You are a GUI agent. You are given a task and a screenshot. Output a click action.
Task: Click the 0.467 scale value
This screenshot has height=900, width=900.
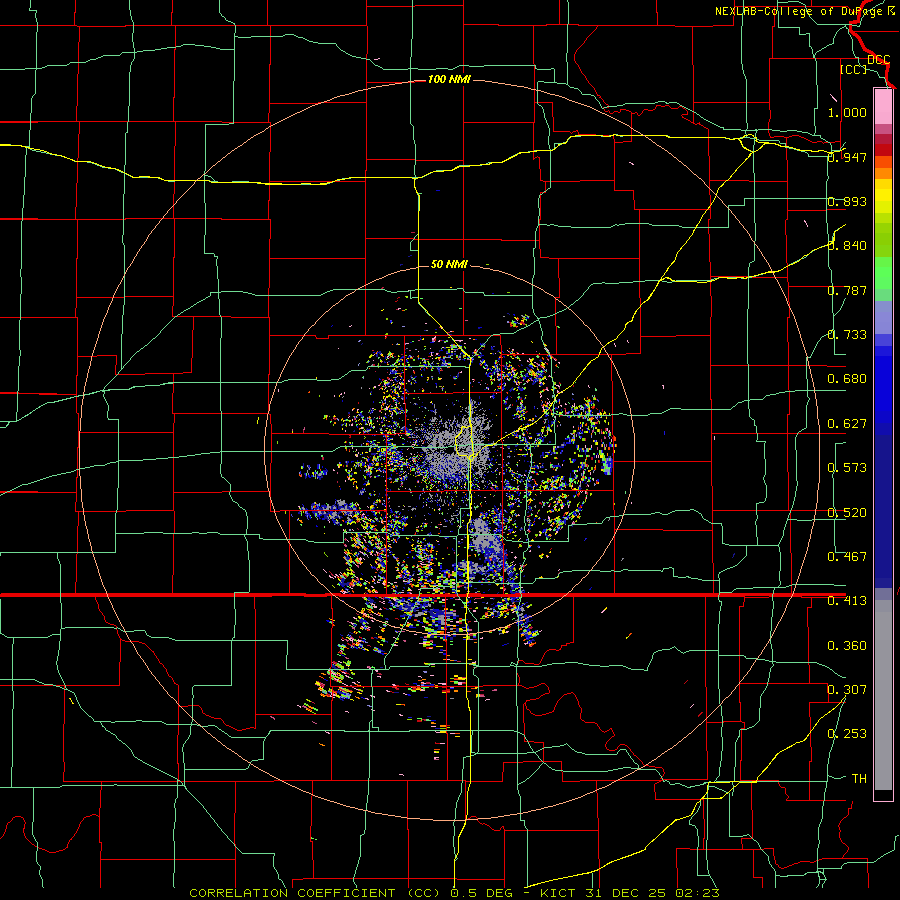pyautogui.click(x=847, y=557)
